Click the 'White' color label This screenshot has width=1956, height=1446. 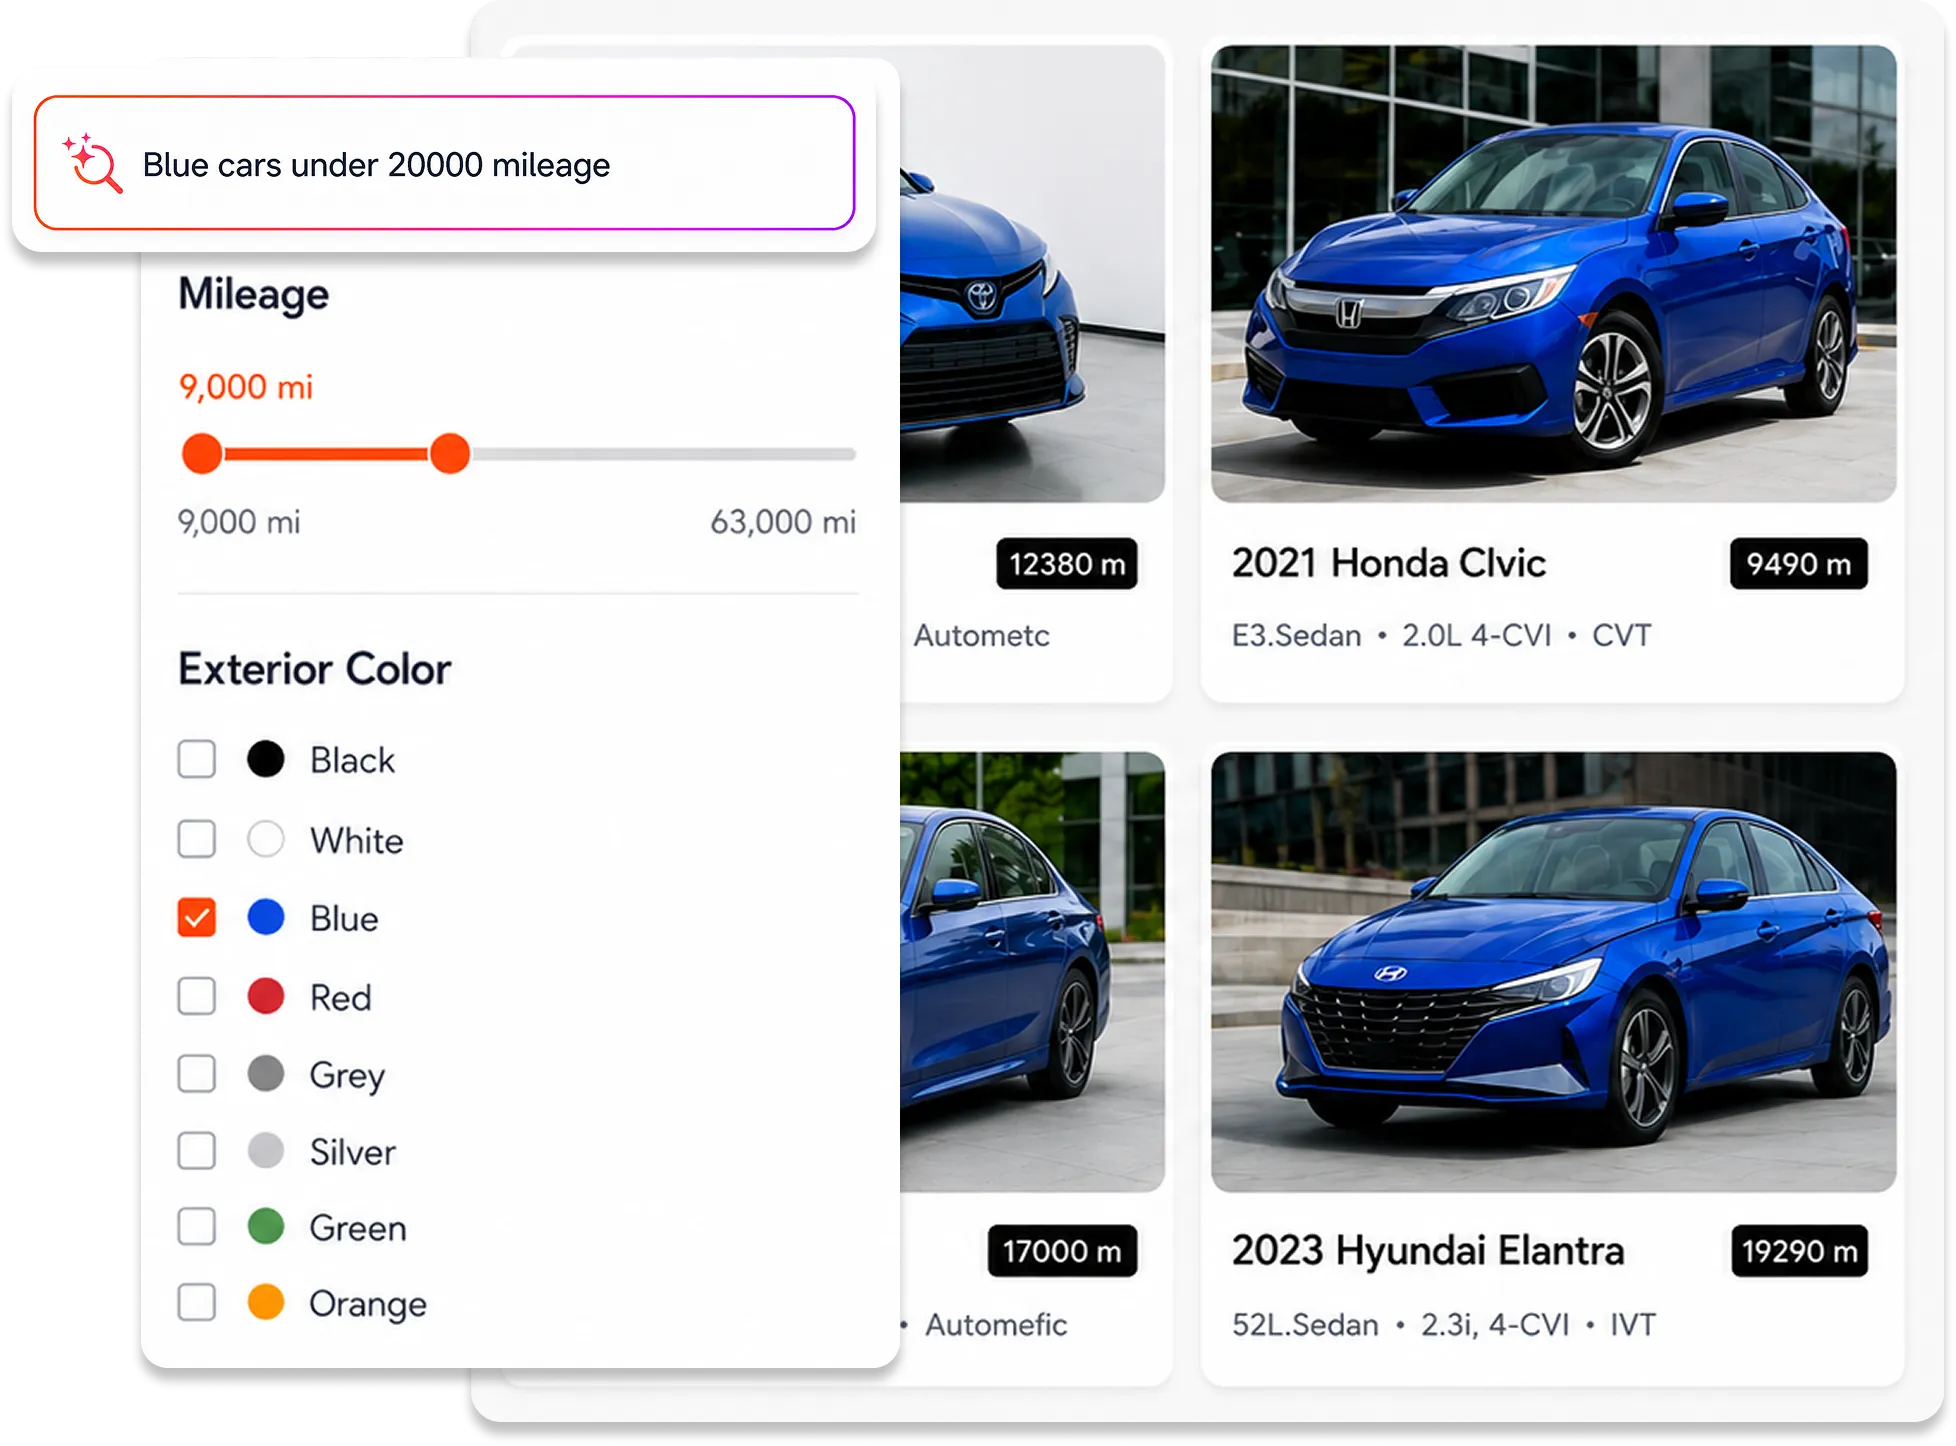click(x=357, y=840)
